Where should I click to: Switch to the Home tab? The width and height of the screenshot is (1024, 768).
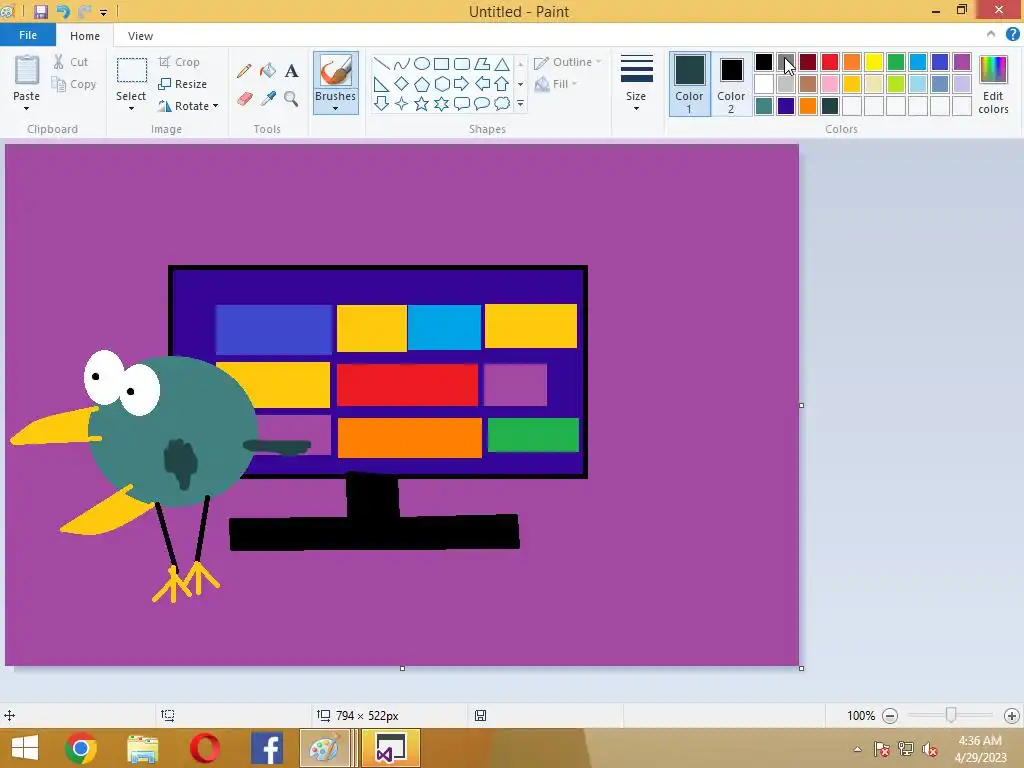[x=85, y=36]
